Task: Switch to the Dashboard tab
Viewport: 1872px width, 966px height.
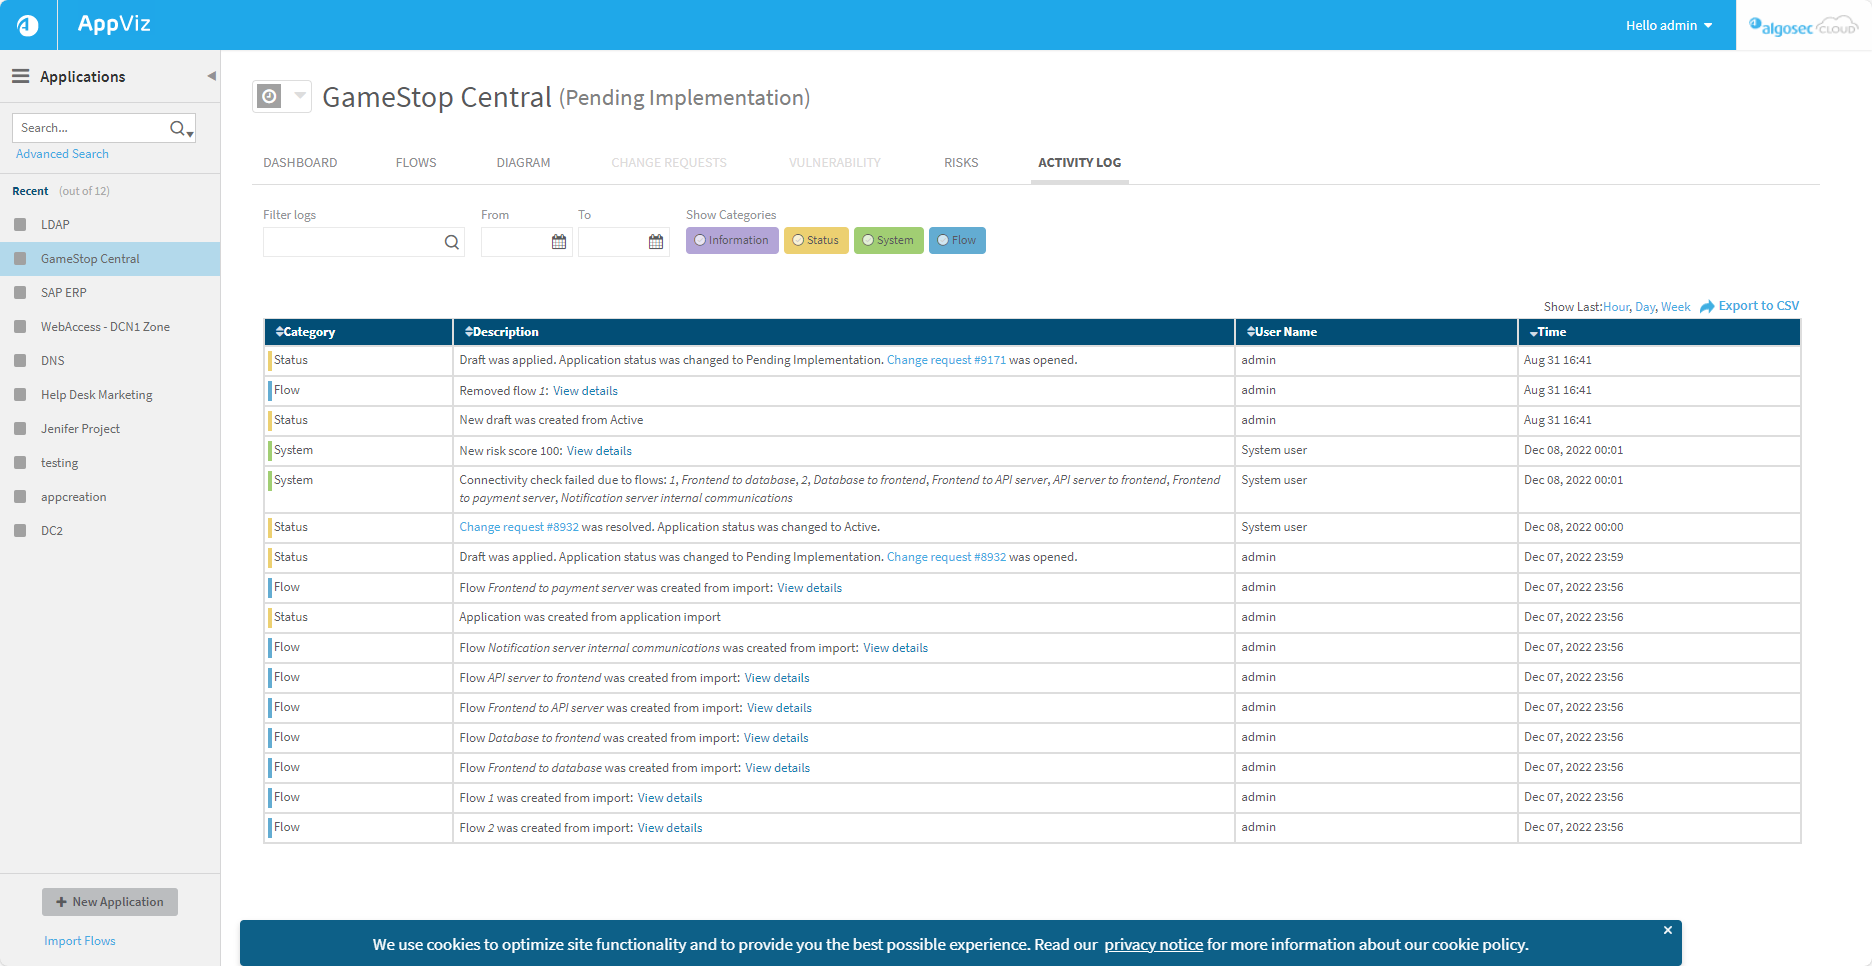Action: pos(300,163)
